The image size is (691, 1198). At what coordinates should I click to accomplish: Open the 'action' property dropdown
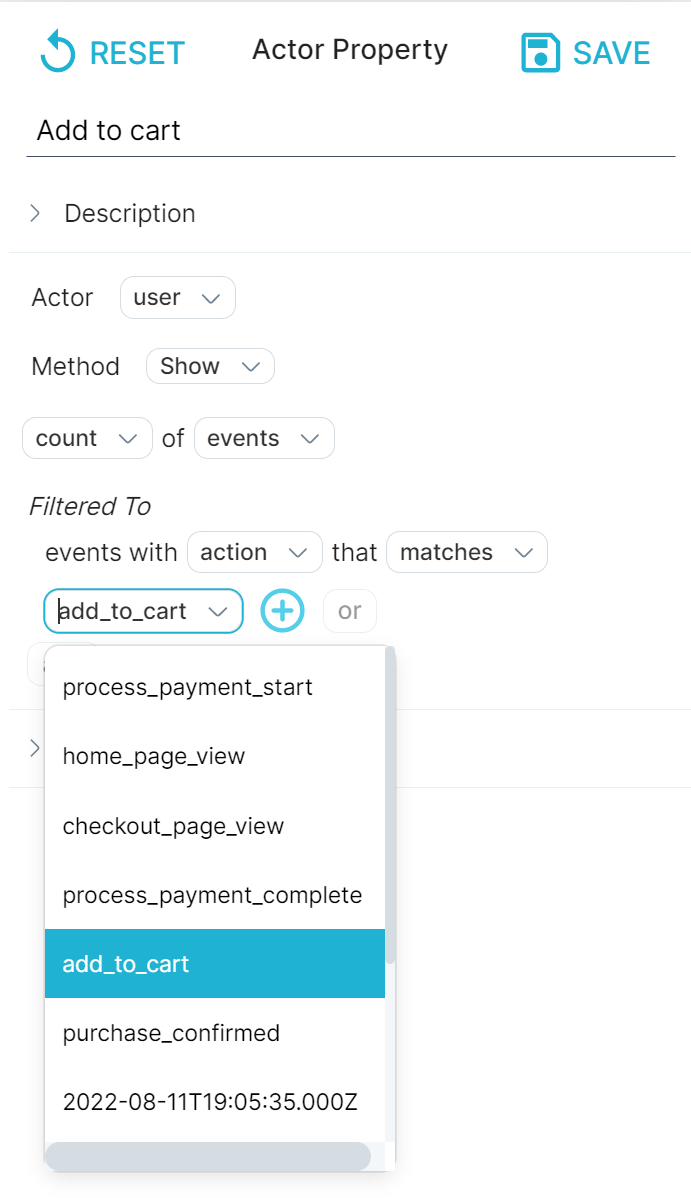255,552
